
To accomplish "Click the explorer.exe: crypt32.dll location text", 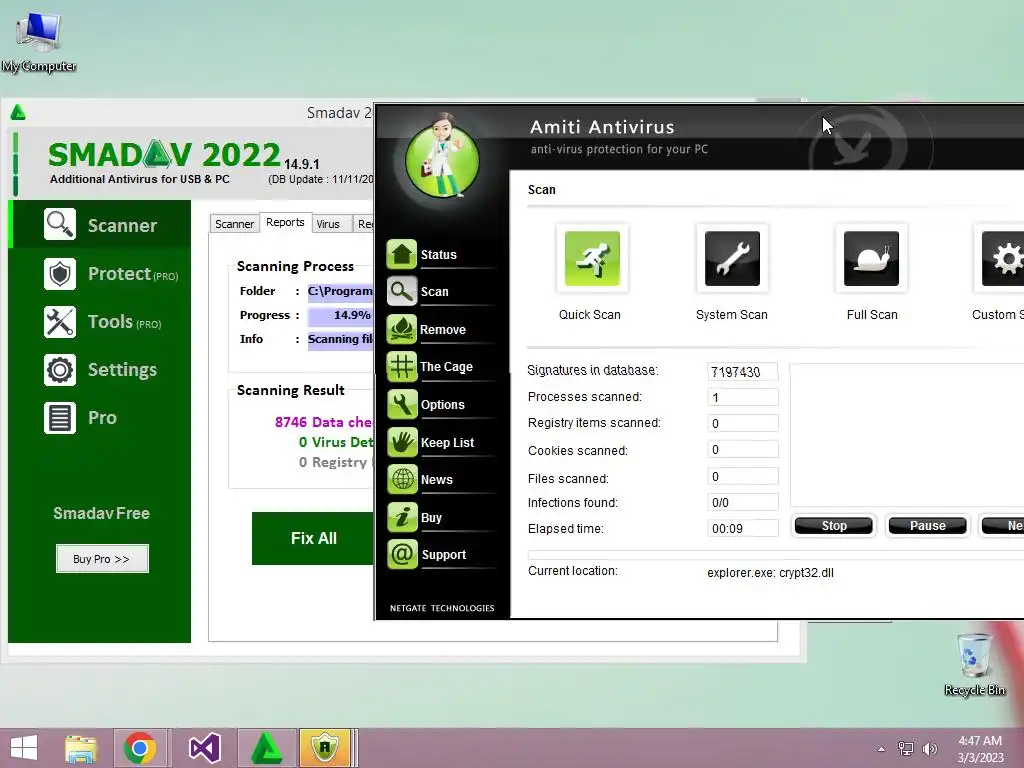I will pyautogui.click(x=770, y=573).
